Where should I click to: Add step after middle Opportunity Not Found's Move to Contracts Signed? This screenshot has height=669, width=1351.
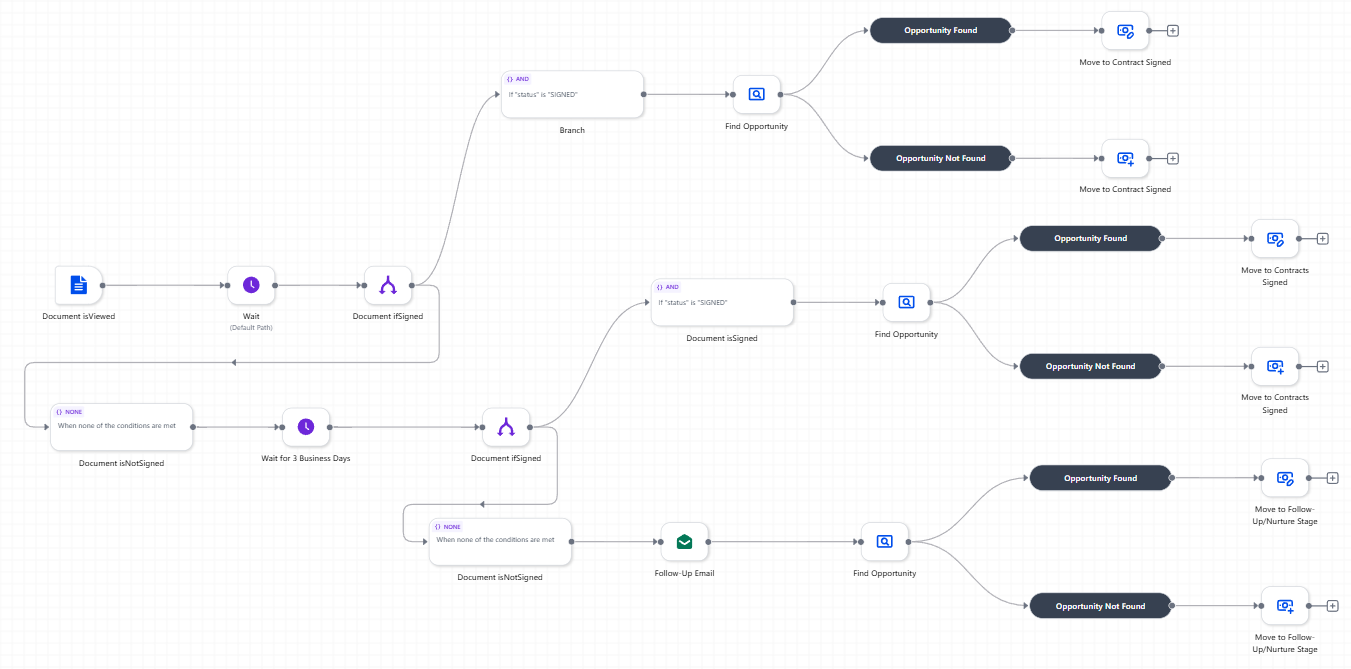coord(1323,366)
